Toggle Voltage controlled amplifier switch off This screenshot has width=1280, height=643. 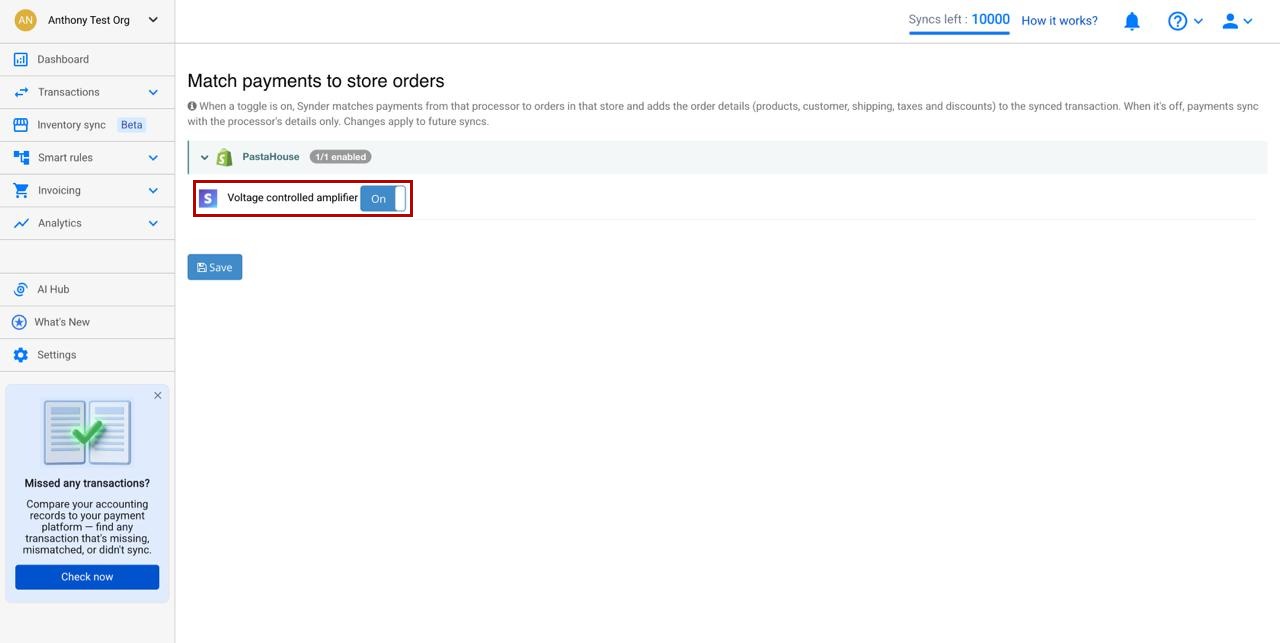pyautogui.click(x=383, y=198)
